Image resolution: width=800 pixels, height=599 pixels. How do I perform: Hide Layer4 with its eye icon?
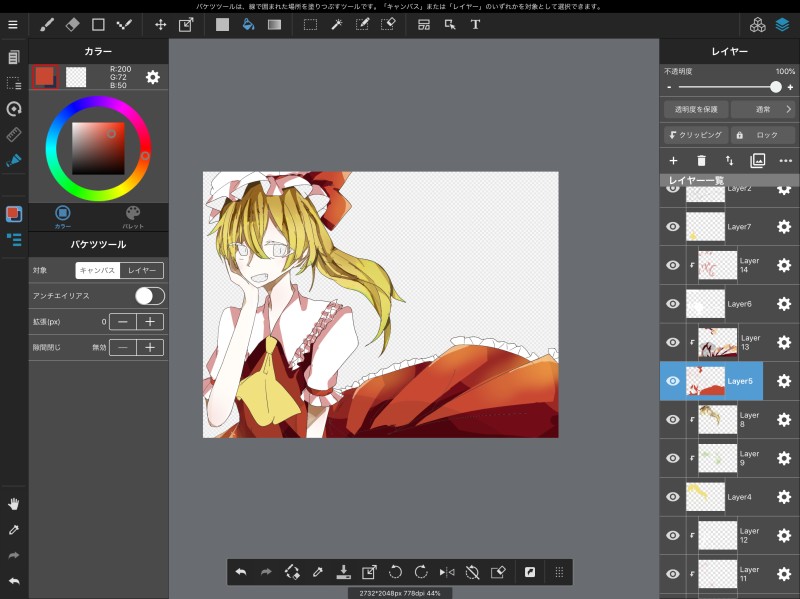pyautogui.click(x=673, y=497)
